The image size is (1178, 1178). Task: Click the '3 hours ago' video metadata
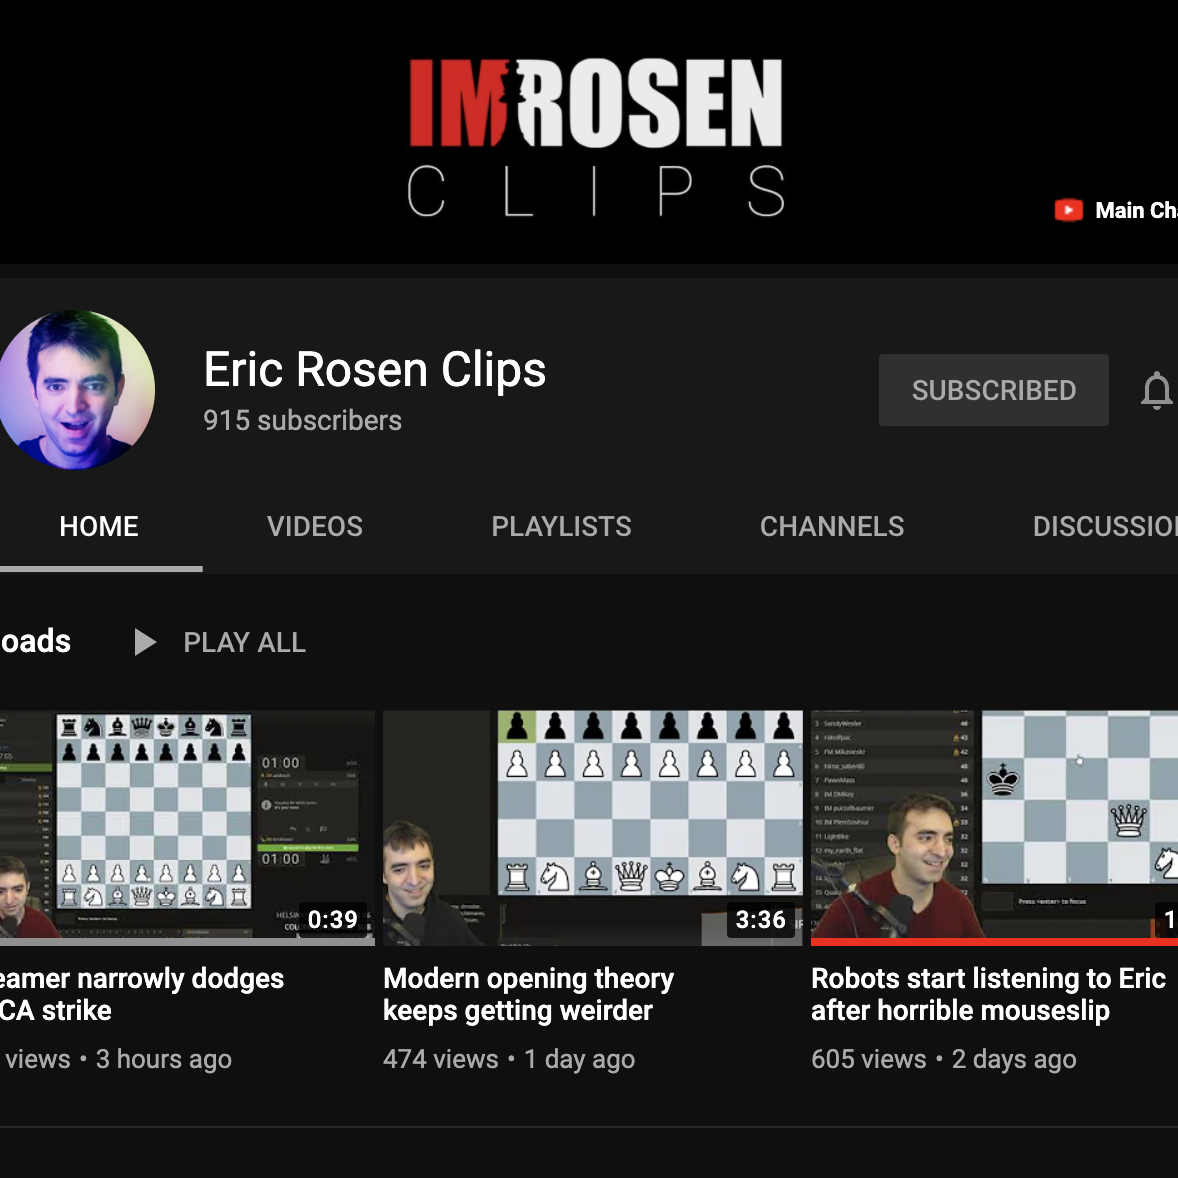click(163, 1059)
